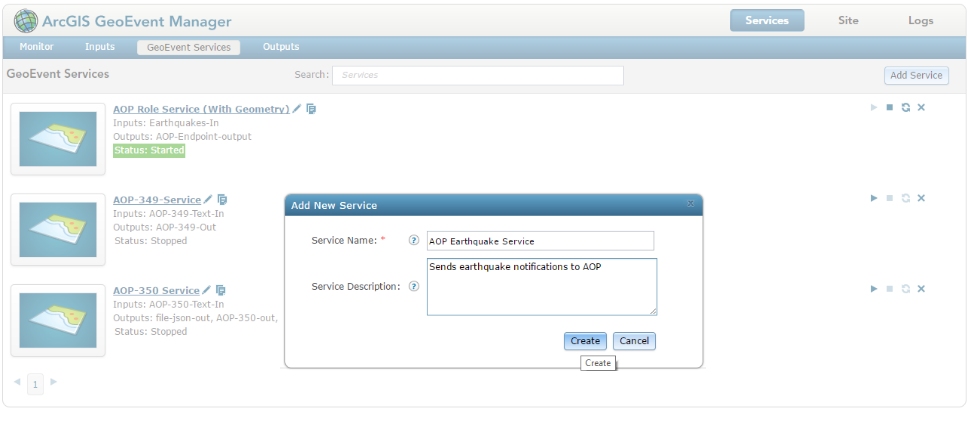Open help for Service Description field
Image resolution: width=968 pixels, height=424 pixels.
click(414, 286)
